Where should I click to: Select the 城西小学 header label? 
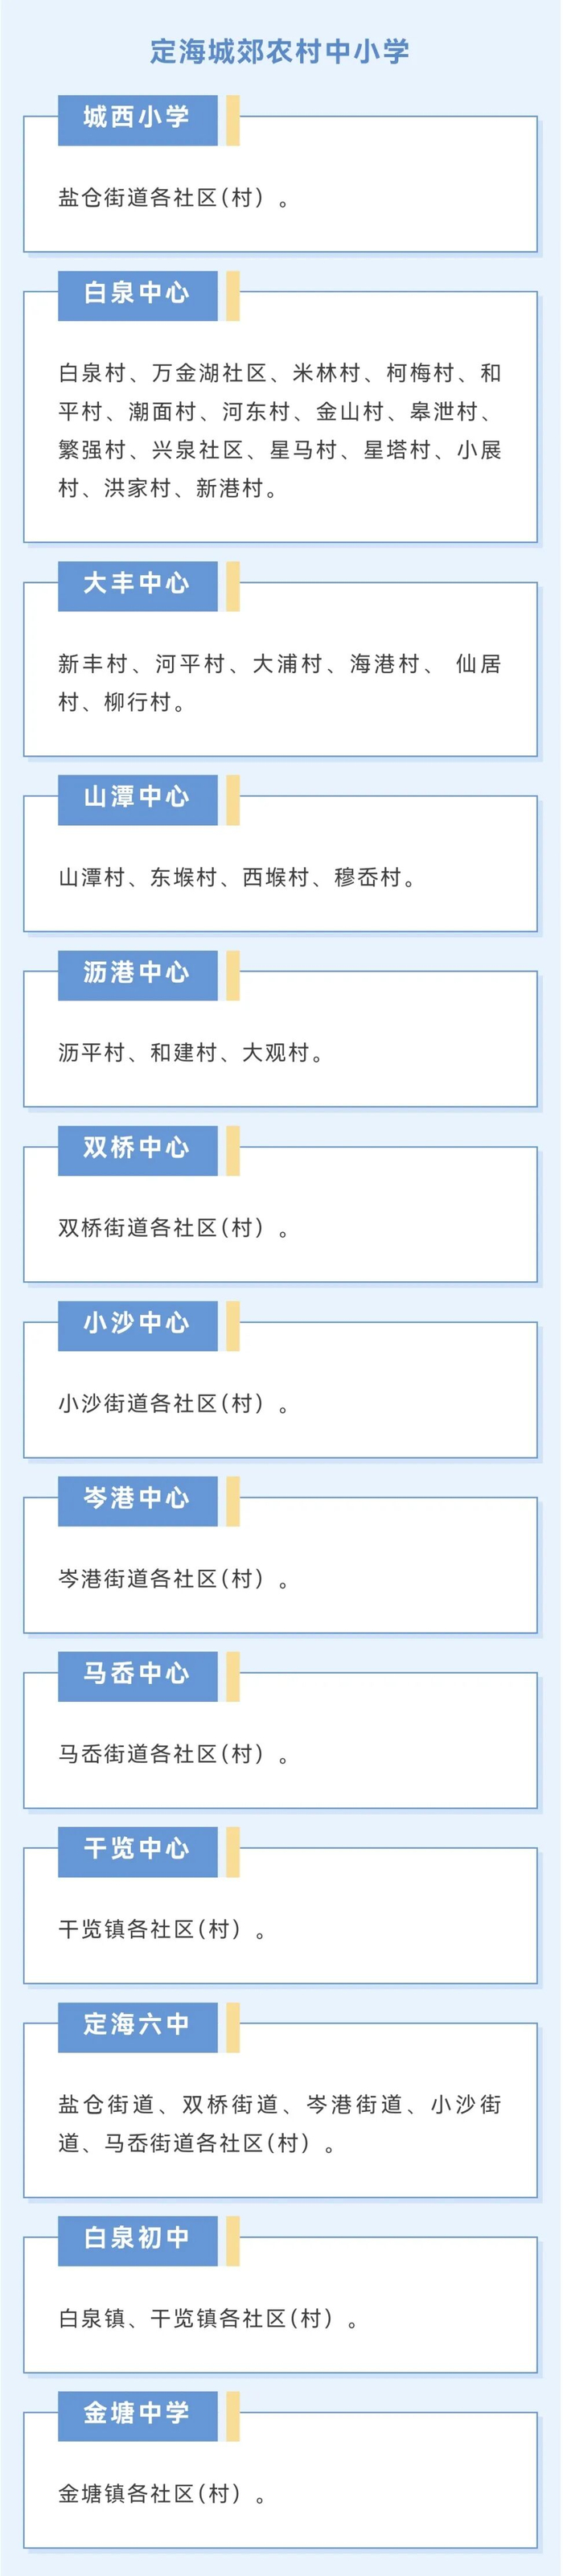[138, 120]
